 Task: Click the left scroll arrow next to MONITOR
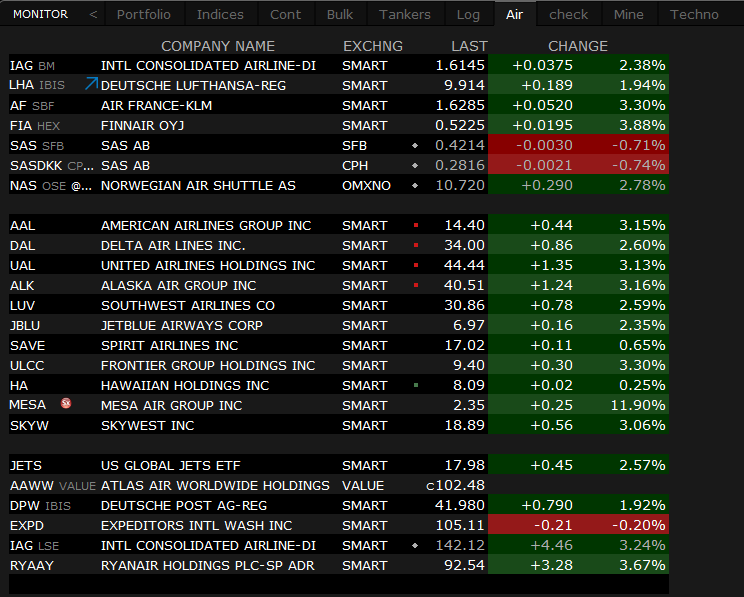[93, 15]
